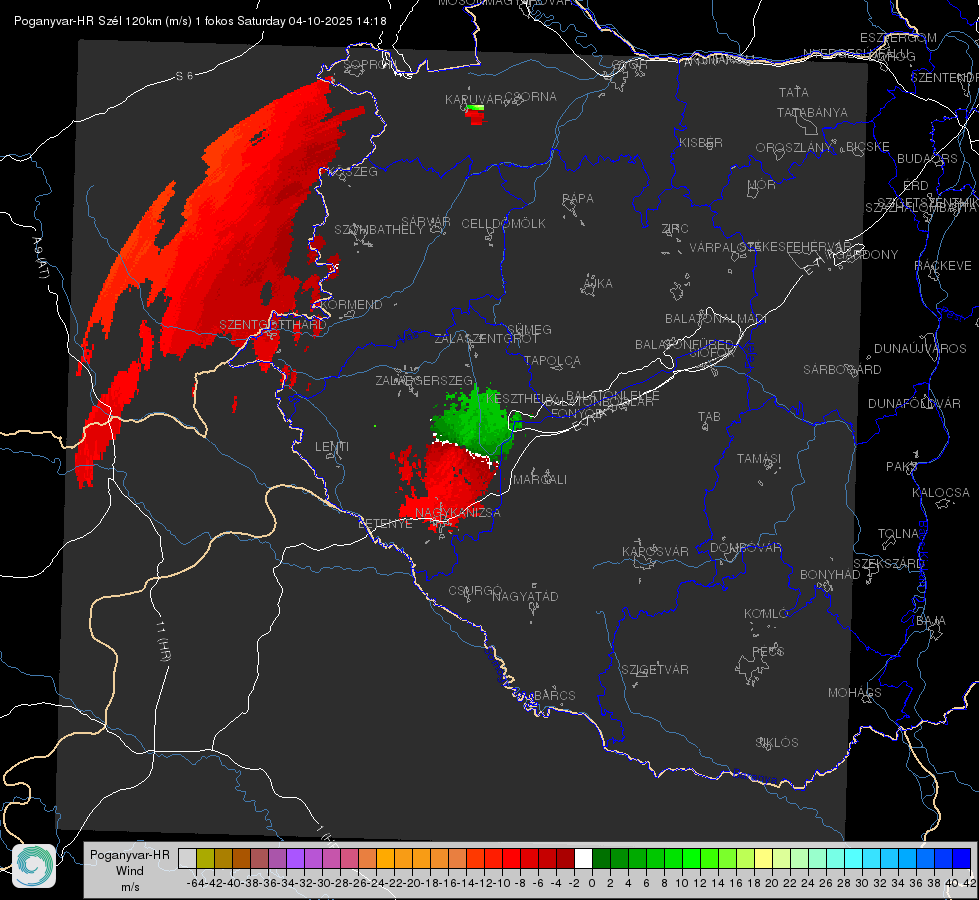This screenshot has width=979, height=900.
Task: Click the TAPOLCA city label
Action: (x=553, y=360)
